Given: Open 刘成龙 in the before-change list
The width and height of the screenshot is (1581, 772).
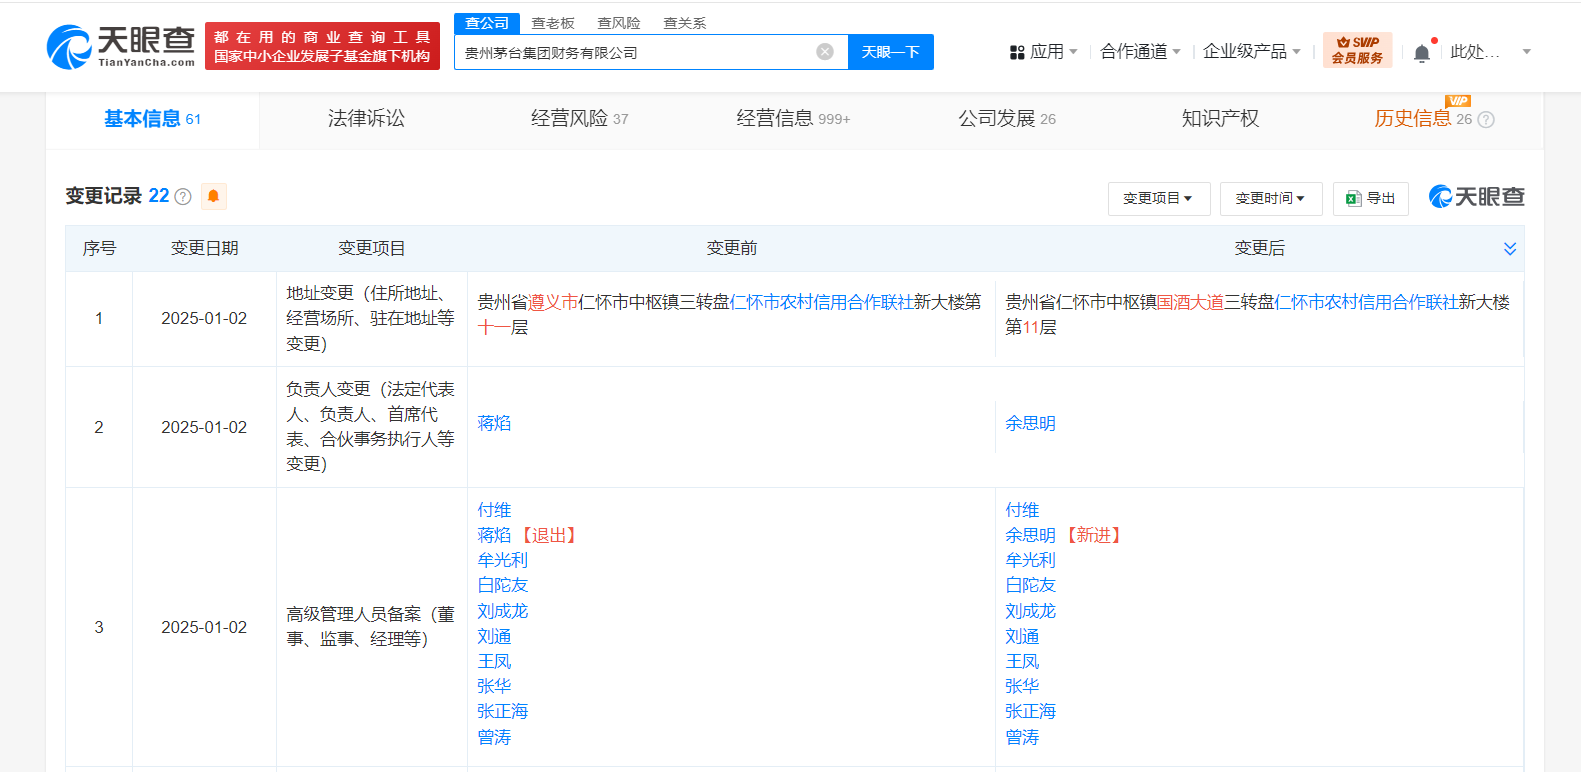Looking at the screenshot, I should point(502,612).
